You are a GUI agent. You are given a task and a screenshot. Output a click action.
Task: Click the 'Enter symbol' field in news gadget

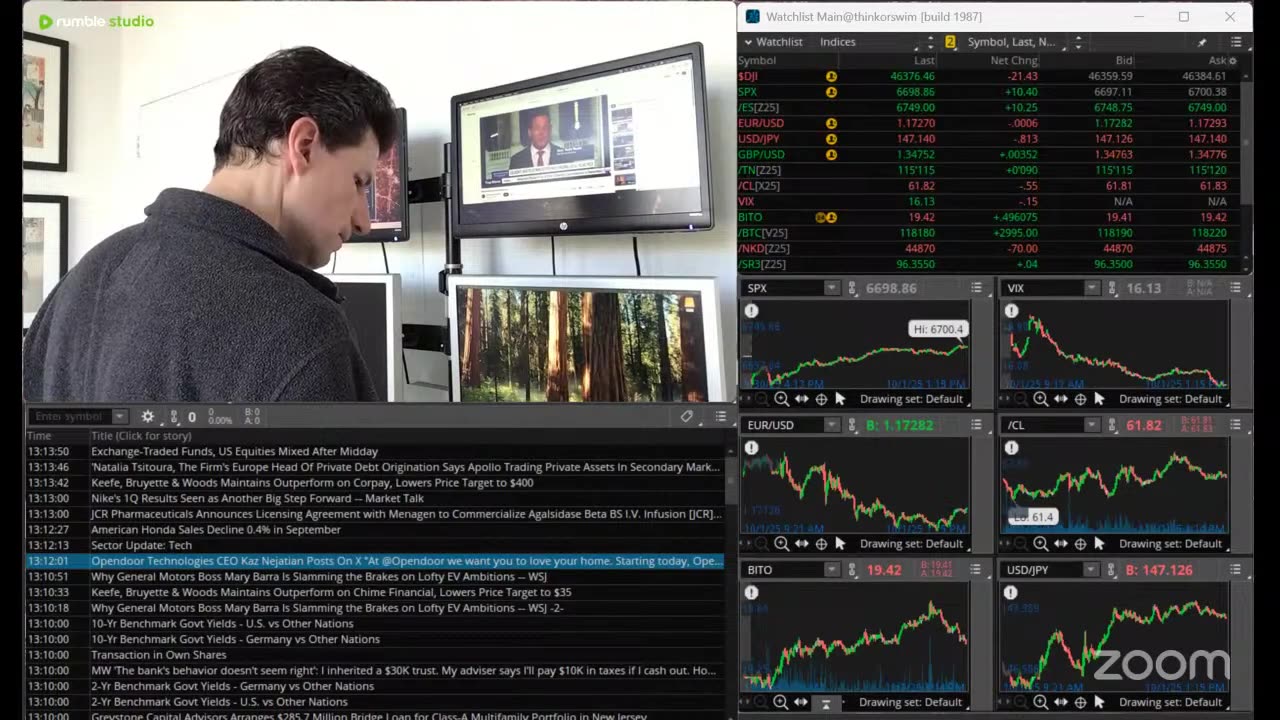(x=69, y=417)
